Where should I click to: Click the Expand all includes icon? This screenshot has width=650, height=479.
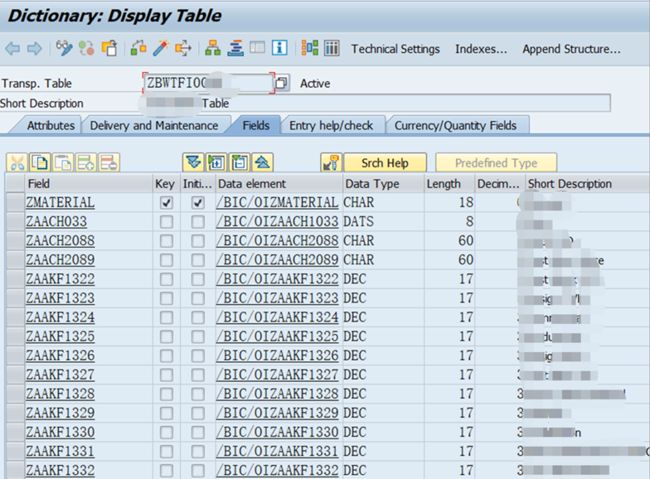pyautogui.click(x=193, y=163)
